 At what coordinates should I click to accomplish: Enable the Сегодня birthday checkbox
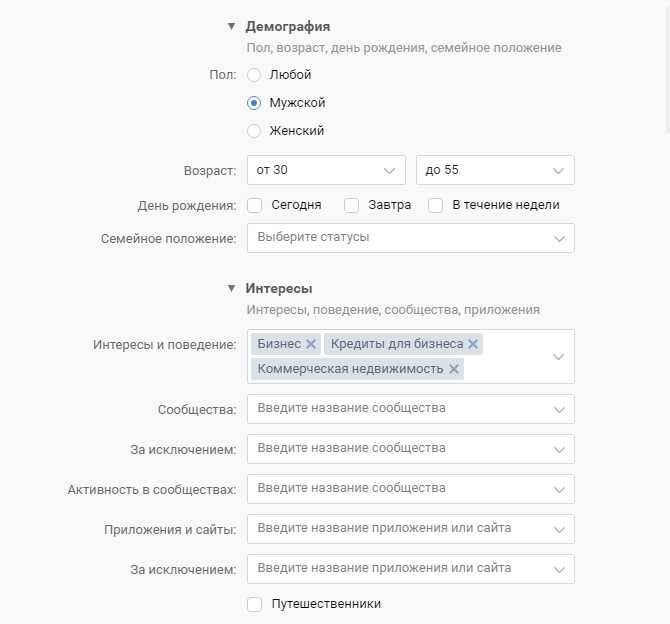(x=254, y=205)
